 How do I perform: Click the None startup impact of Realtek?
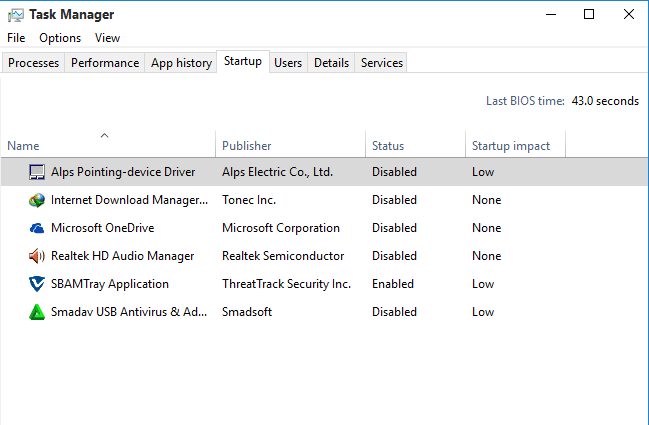click(487, 256)
